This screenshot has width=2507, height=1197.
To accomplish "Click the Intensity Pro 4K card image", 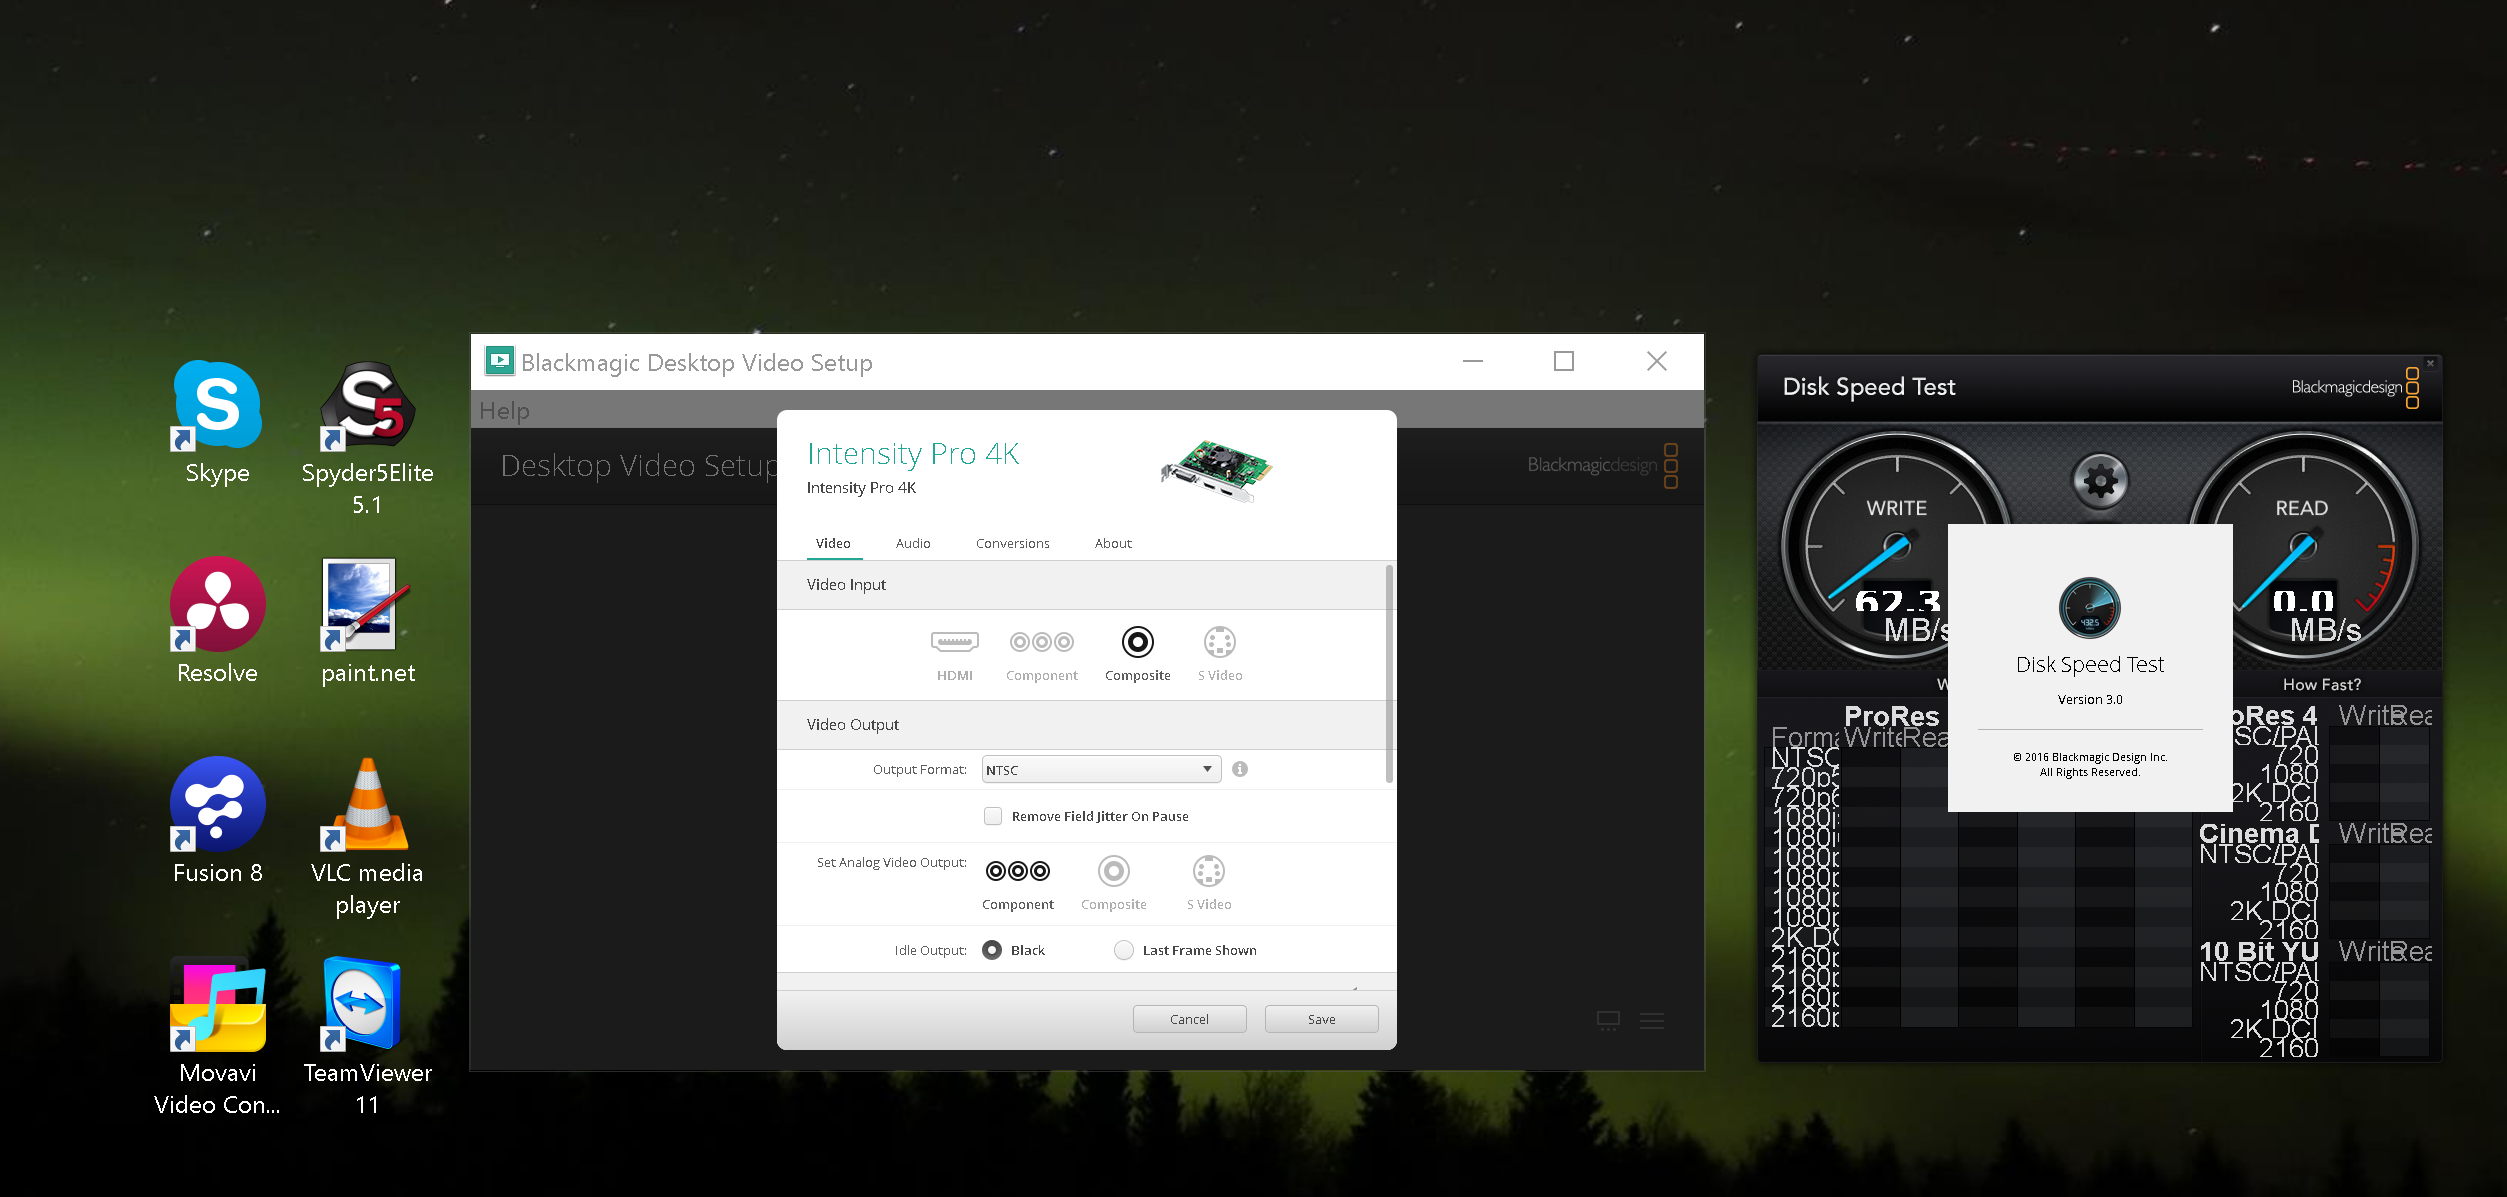I will point(1216,471).
